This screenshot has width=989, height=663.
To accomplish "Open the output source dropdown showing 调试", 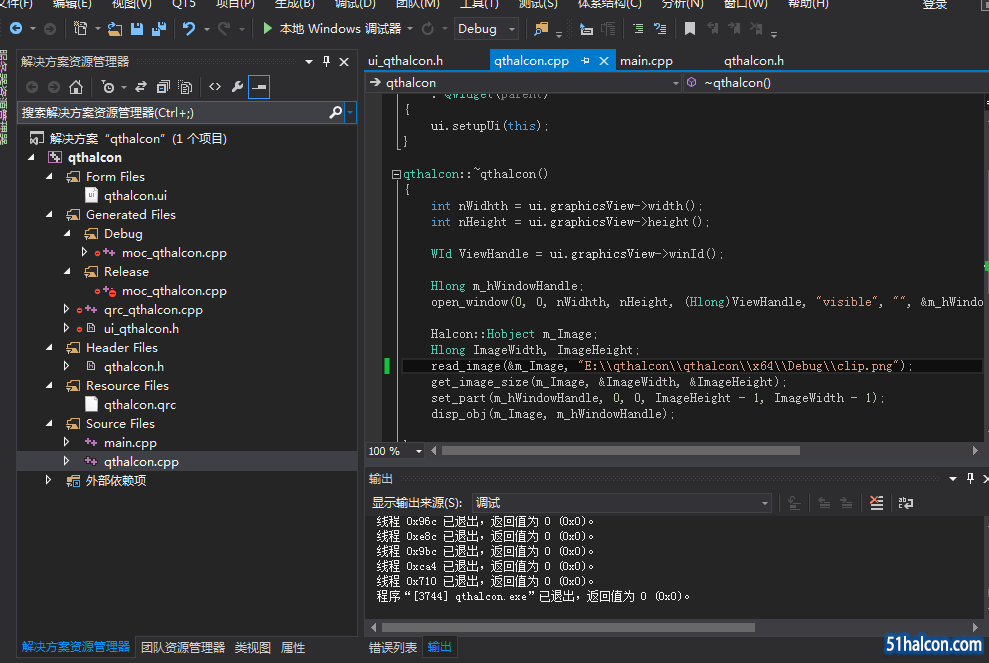I will (x=621, y=503).
